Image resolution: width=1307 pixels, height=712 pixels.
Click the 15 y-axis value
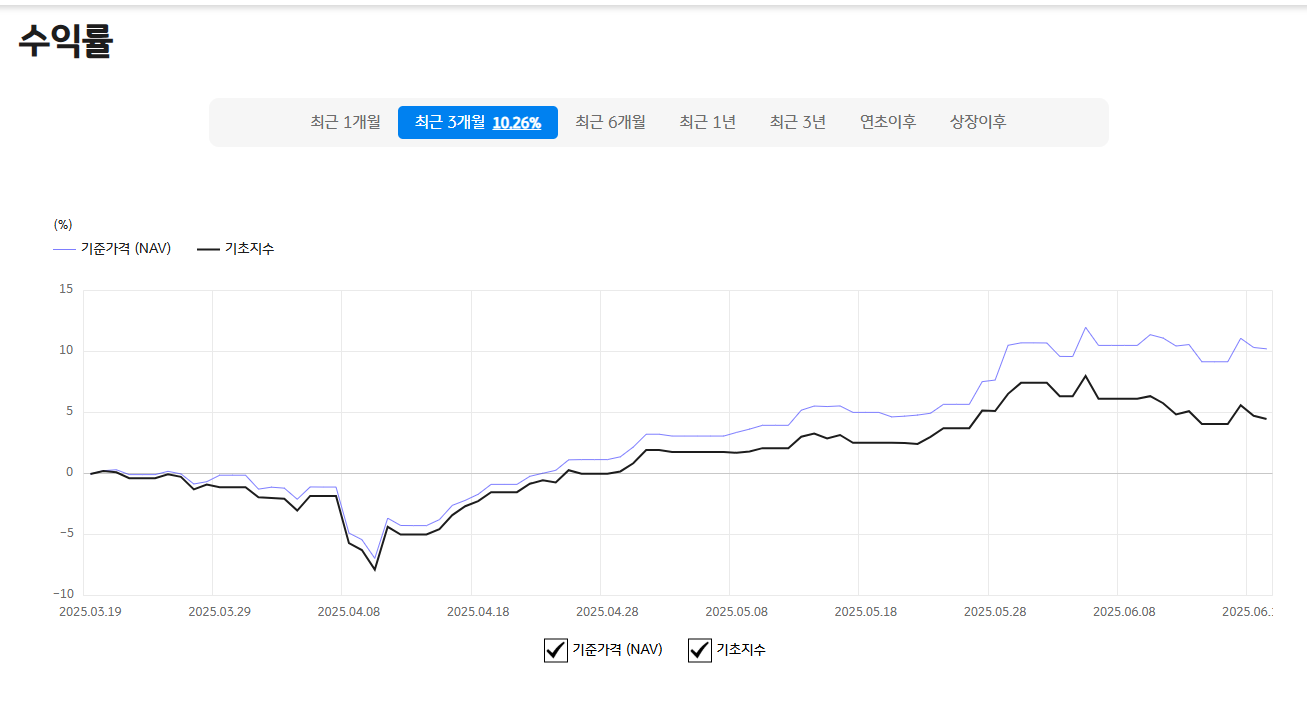(x=66, y=289)
